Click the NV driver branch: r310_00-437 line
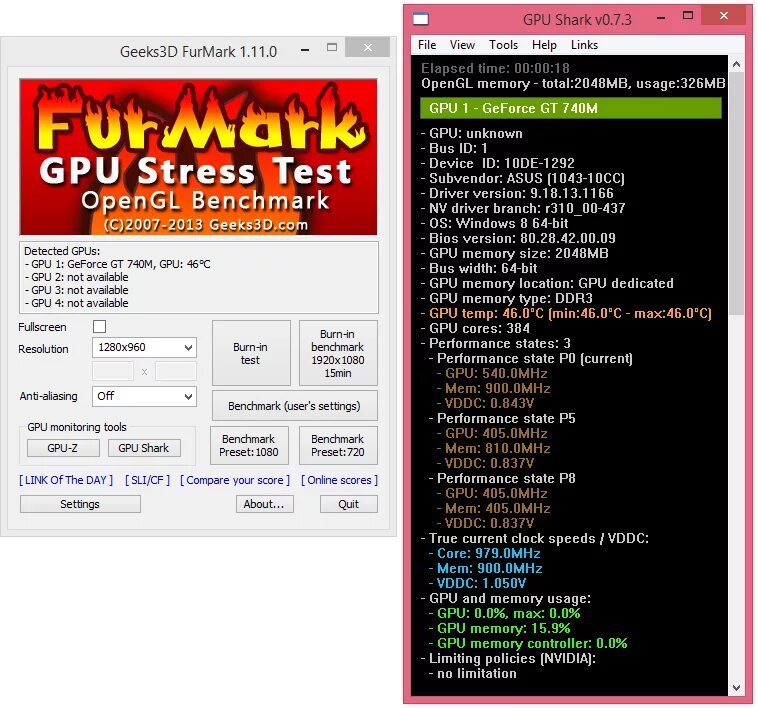Screen dimensions: 758x708 coord(523,208)
